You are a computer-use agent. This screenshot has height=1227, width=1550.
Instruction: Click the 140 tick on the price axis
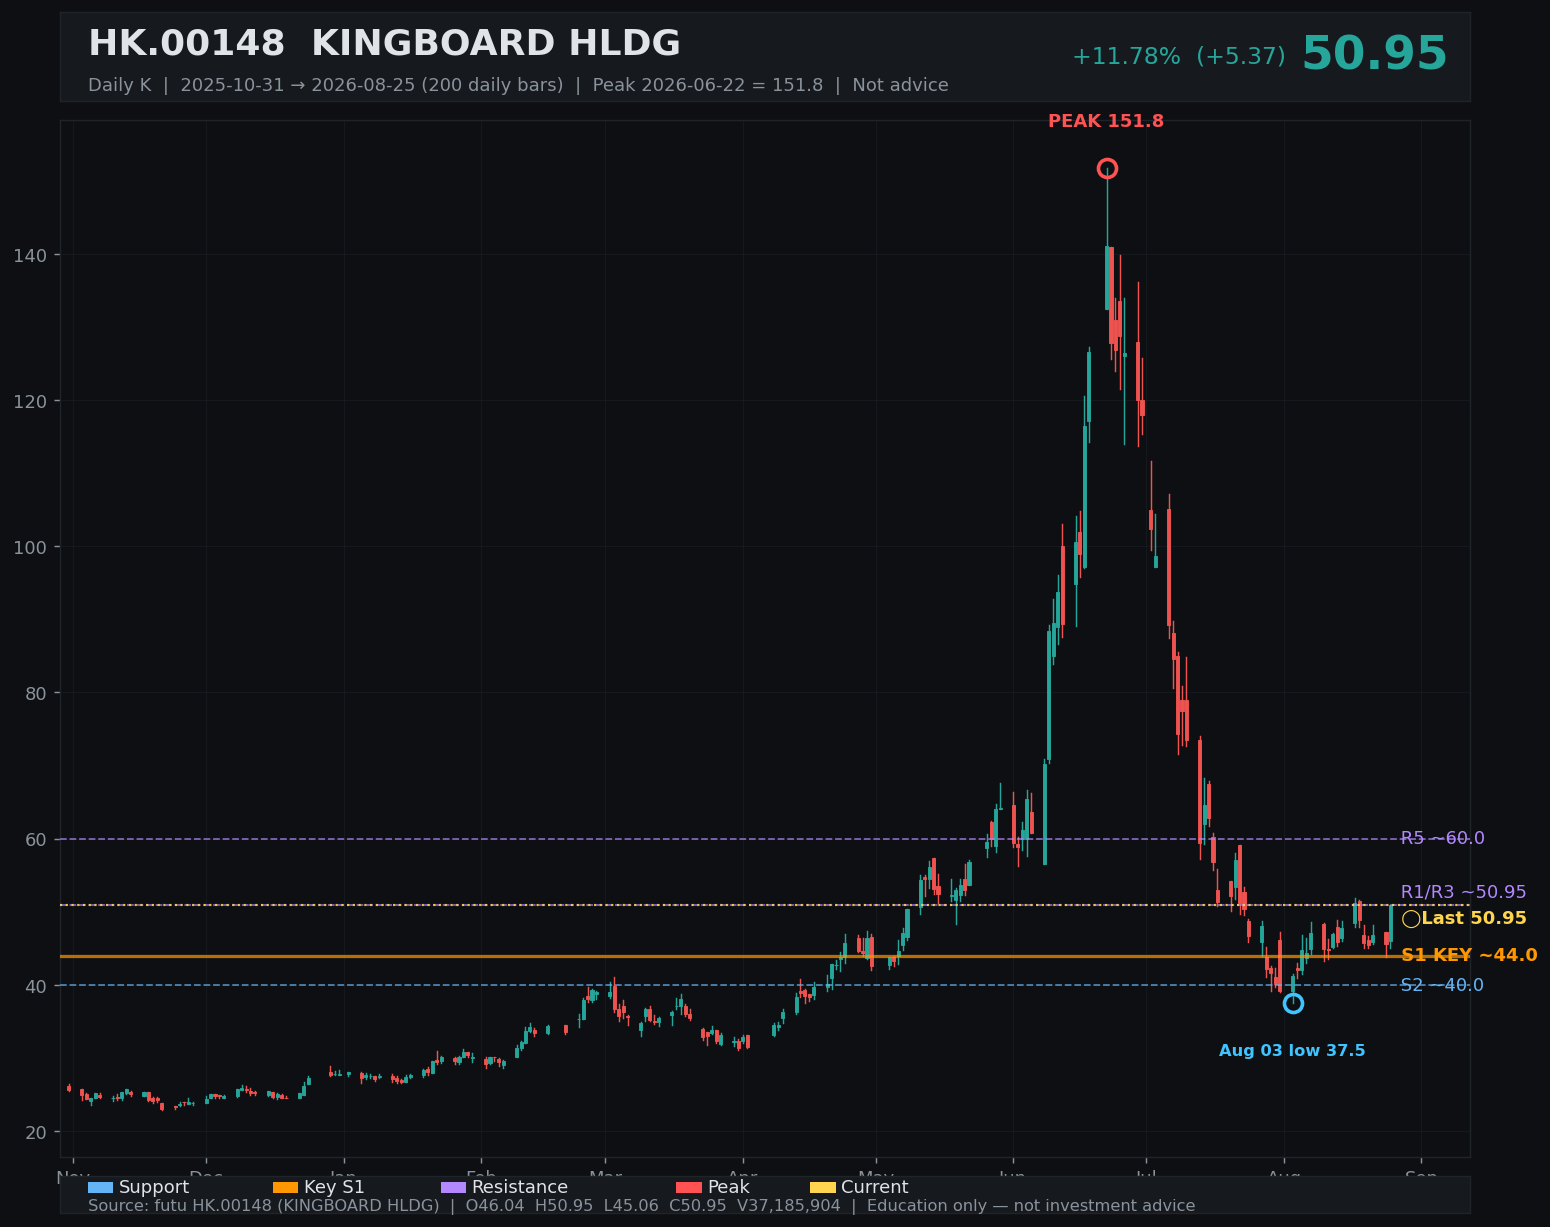click(x=29, y=256)
